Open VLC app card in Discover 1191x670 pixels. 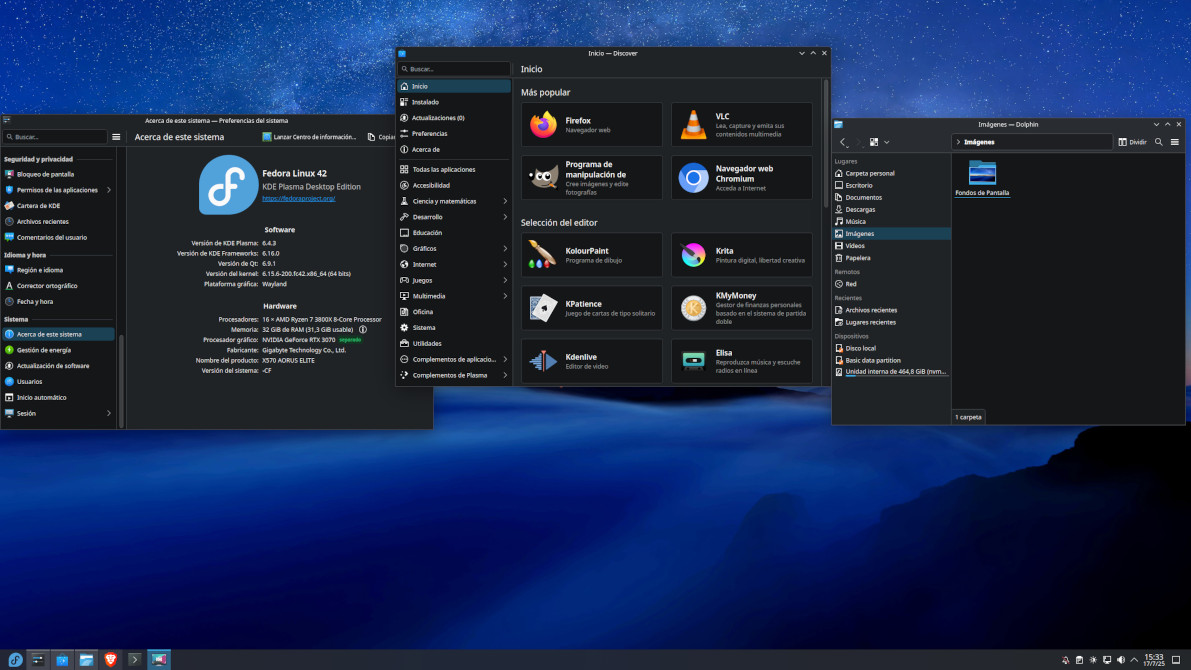[x=741, y=125]
